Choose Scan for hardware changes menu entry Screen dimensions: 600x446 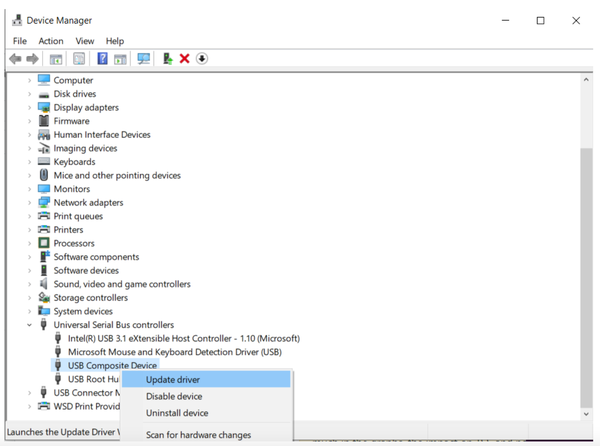[x=206, y=435]
